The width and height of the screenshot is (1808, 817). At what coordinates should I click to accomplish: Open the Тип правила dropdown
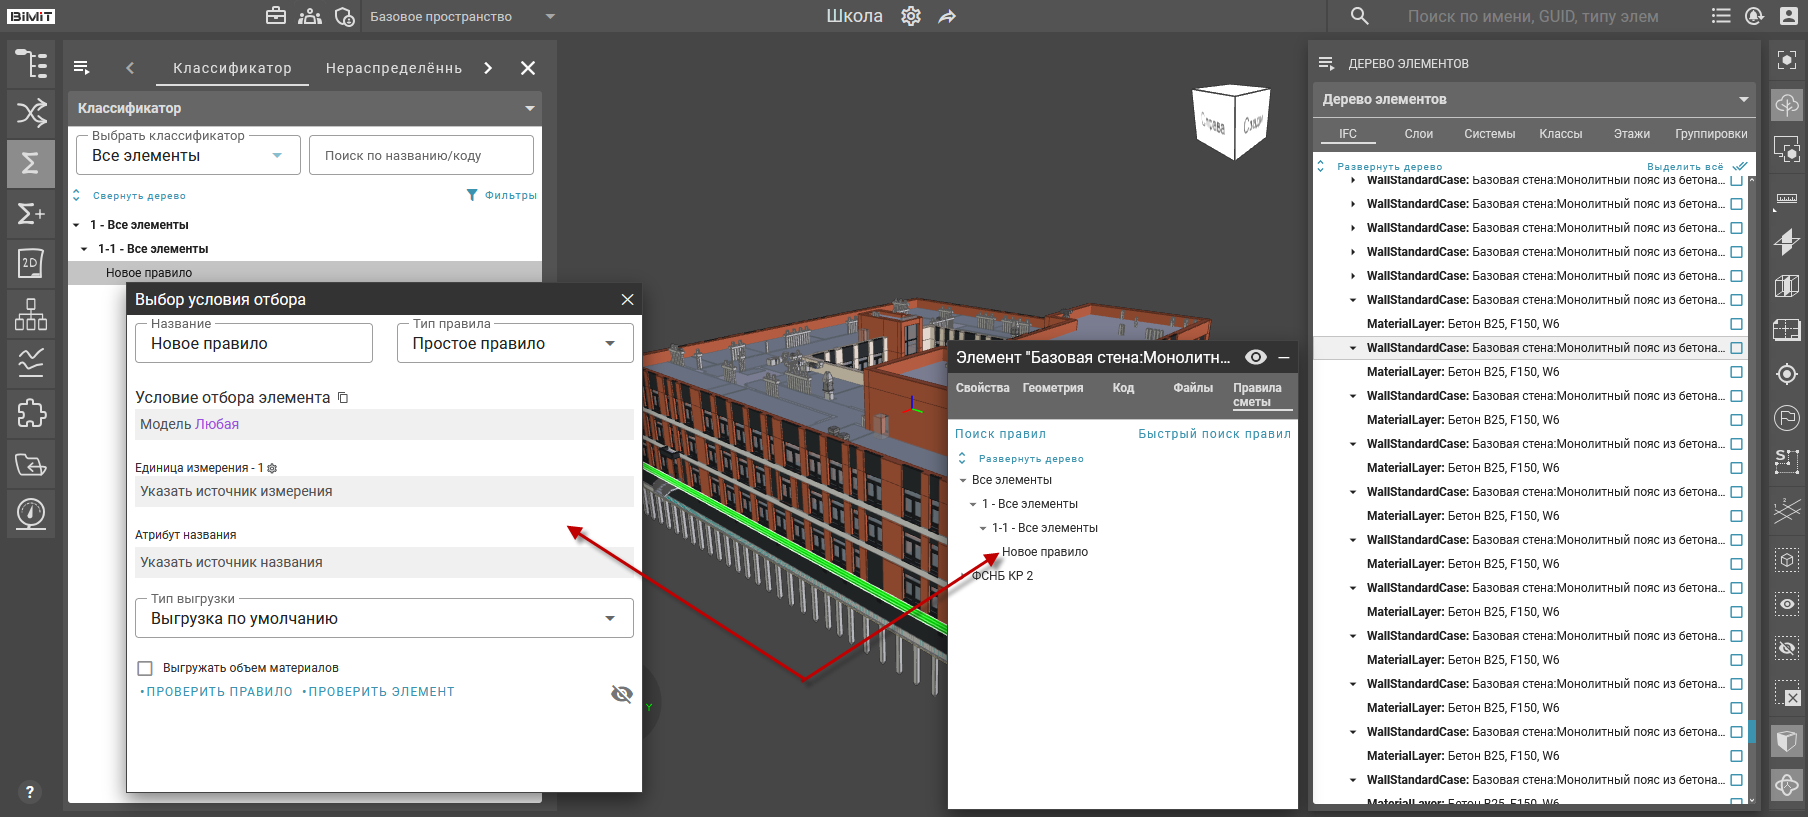515,344
